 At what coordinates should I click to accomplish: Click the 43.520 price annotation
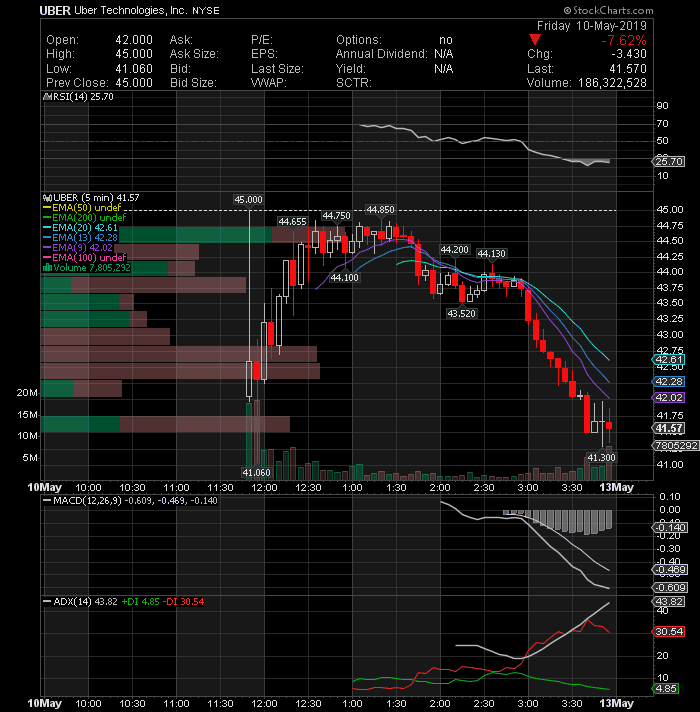coord(461,313)
